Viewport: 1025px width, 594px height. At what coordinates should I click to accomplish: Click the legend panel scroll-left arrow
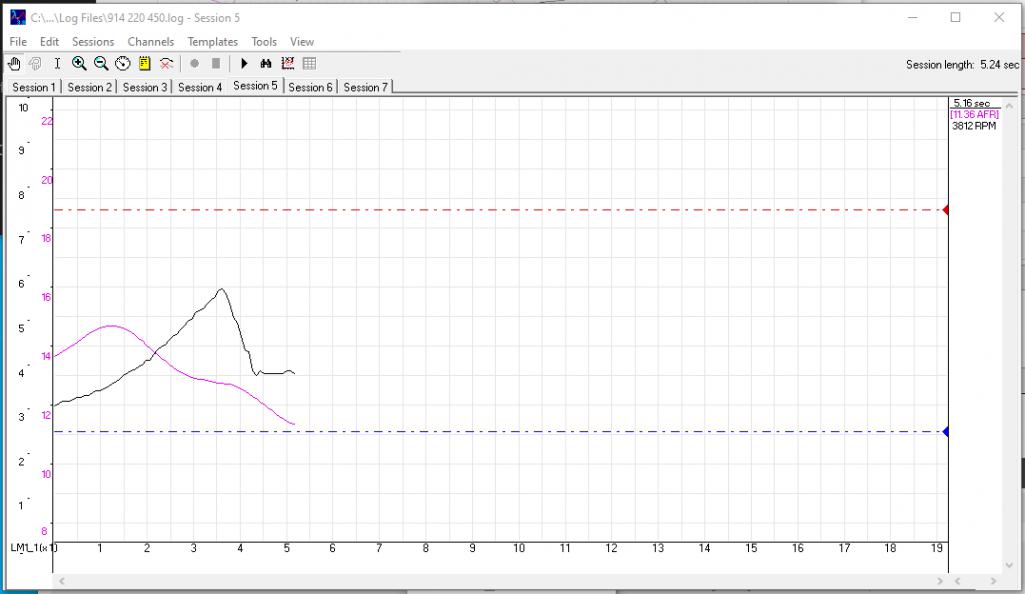[x=957, y=580]
